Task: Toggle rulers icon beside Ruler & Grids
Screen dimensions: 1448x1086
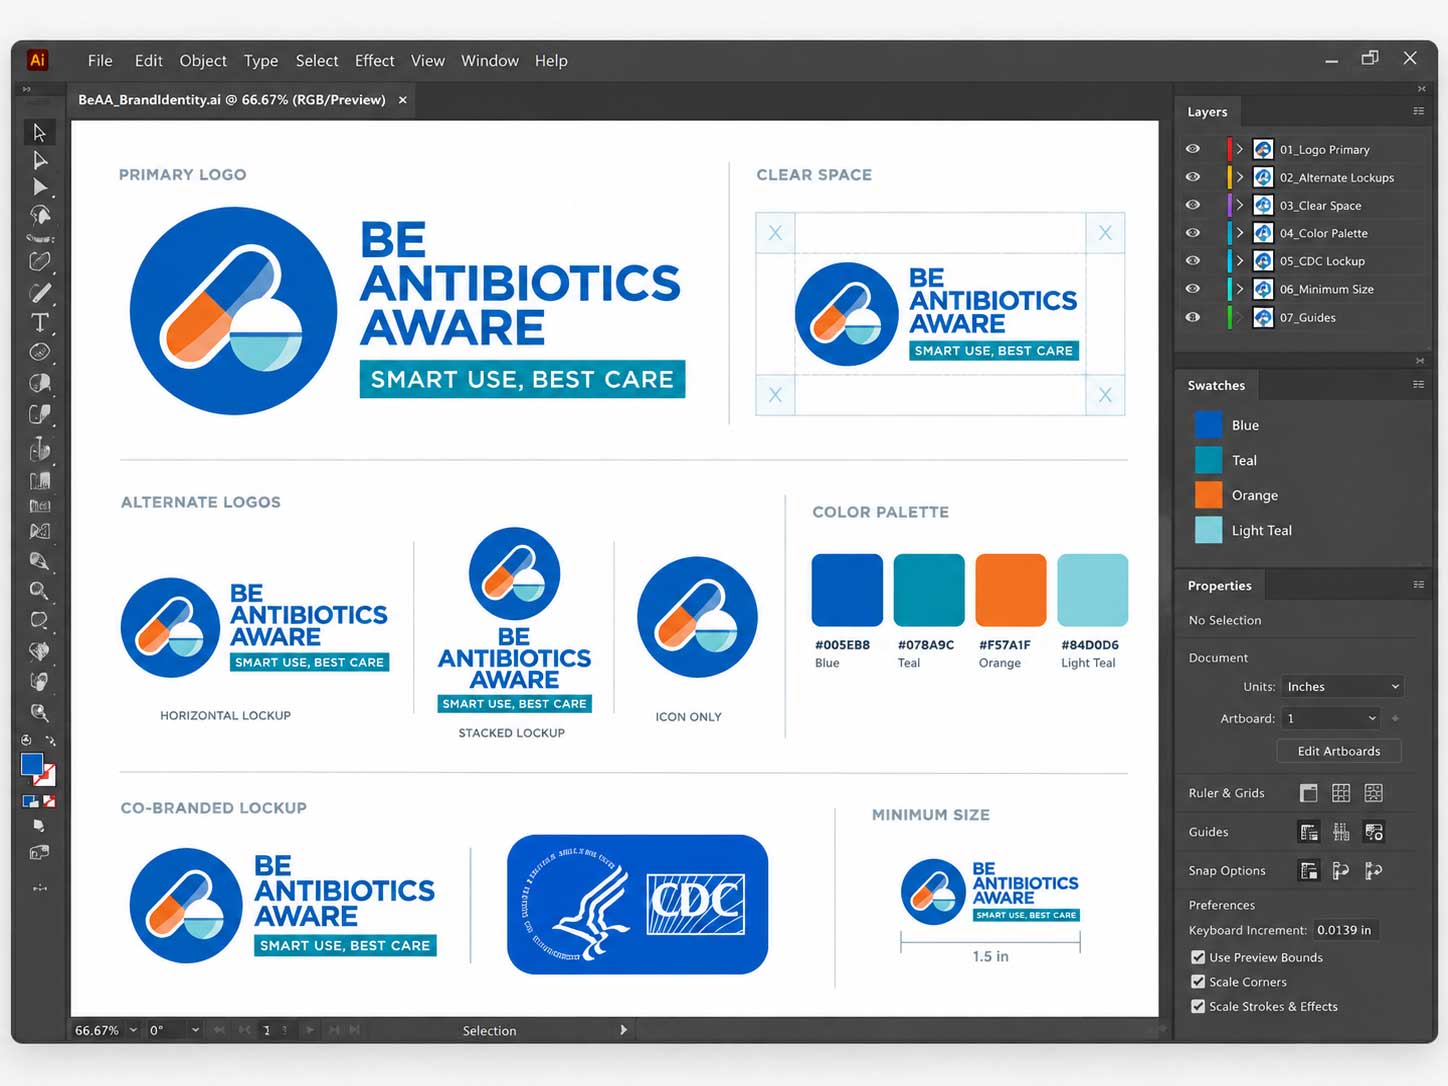Action: click(1308, 793)
